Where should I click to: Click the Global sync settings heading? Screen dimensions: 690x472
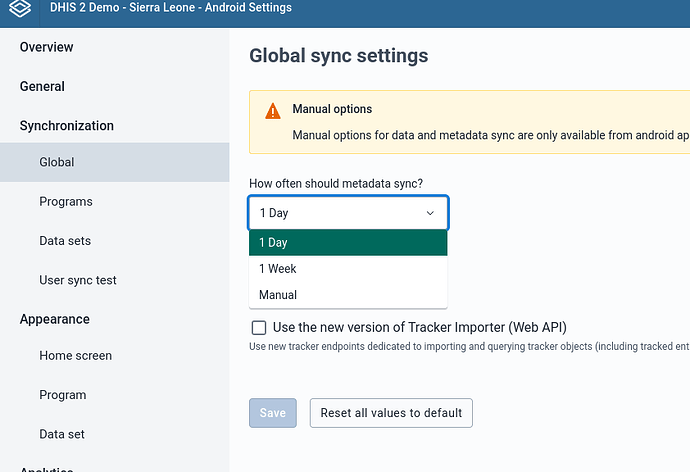338,56
